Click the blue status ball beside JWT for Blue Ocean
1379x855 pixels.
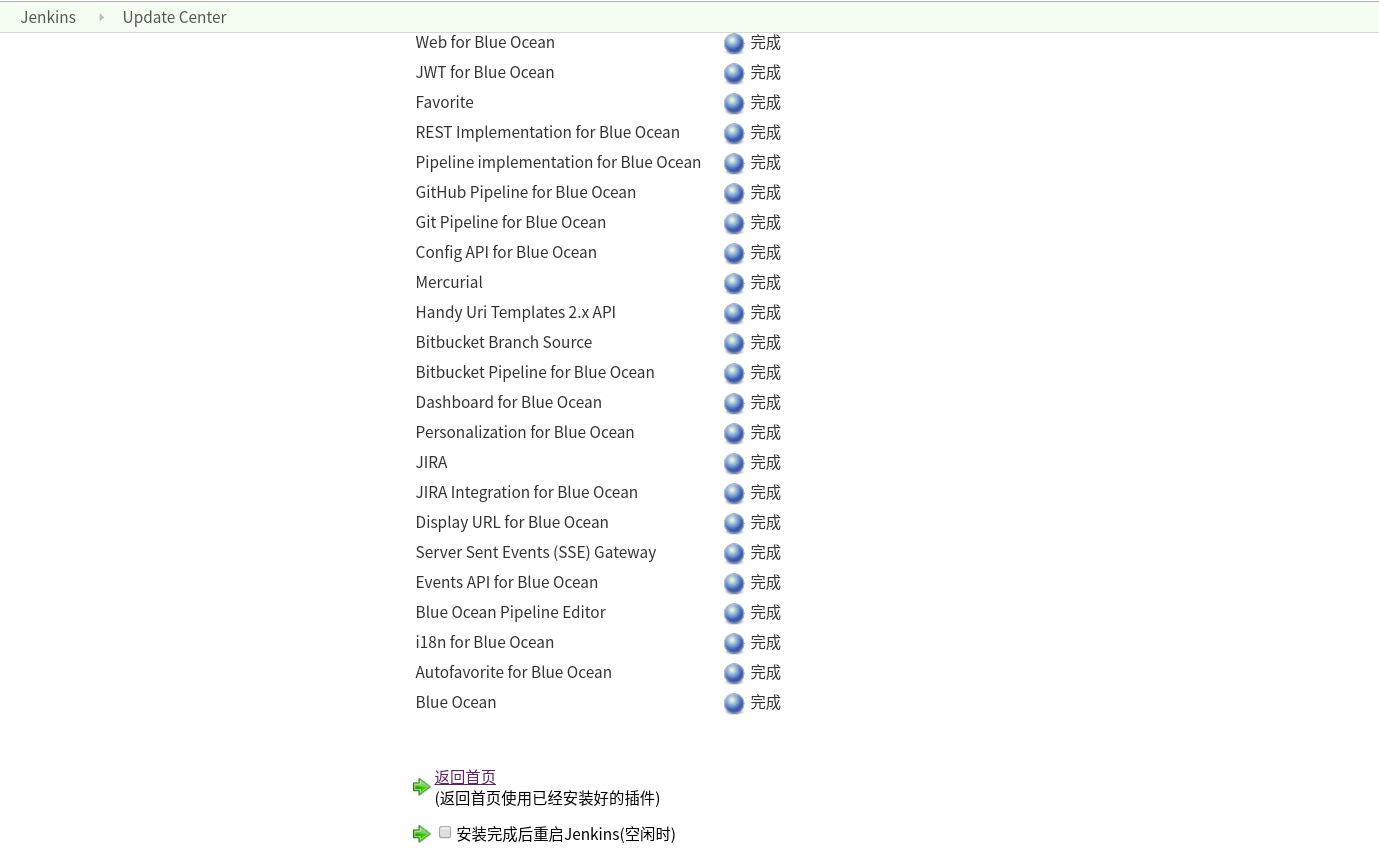pyautogui.click(x=734, y=73)
